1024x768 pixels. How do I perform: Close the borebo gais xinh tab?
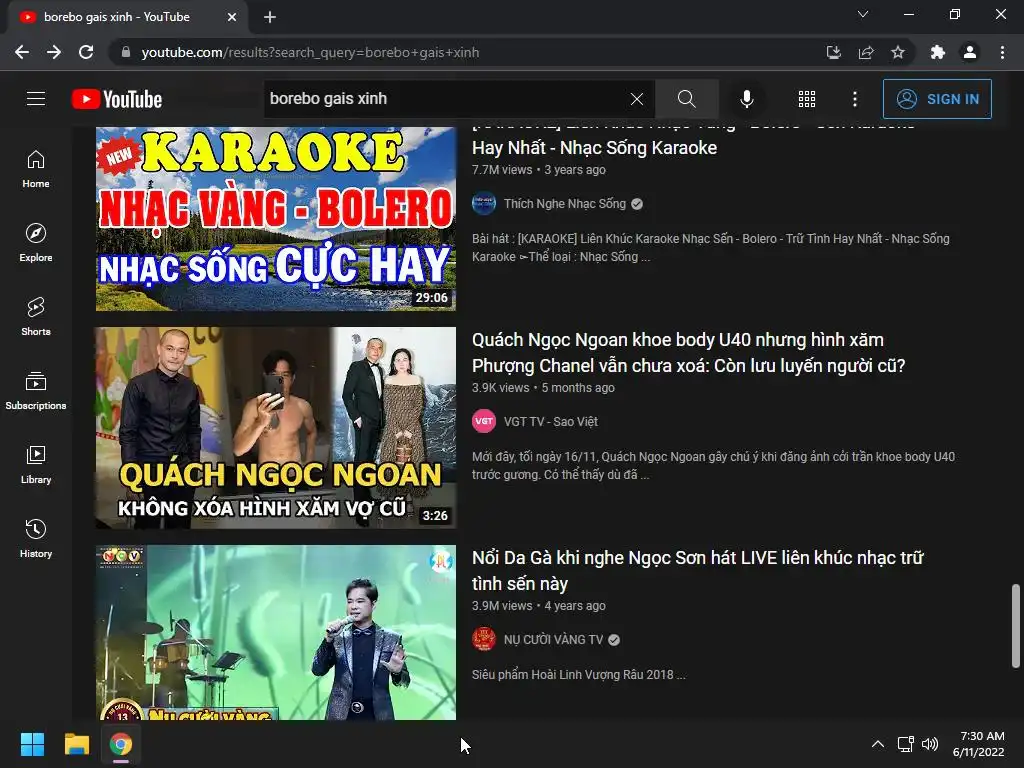click(x=232, y=17)
